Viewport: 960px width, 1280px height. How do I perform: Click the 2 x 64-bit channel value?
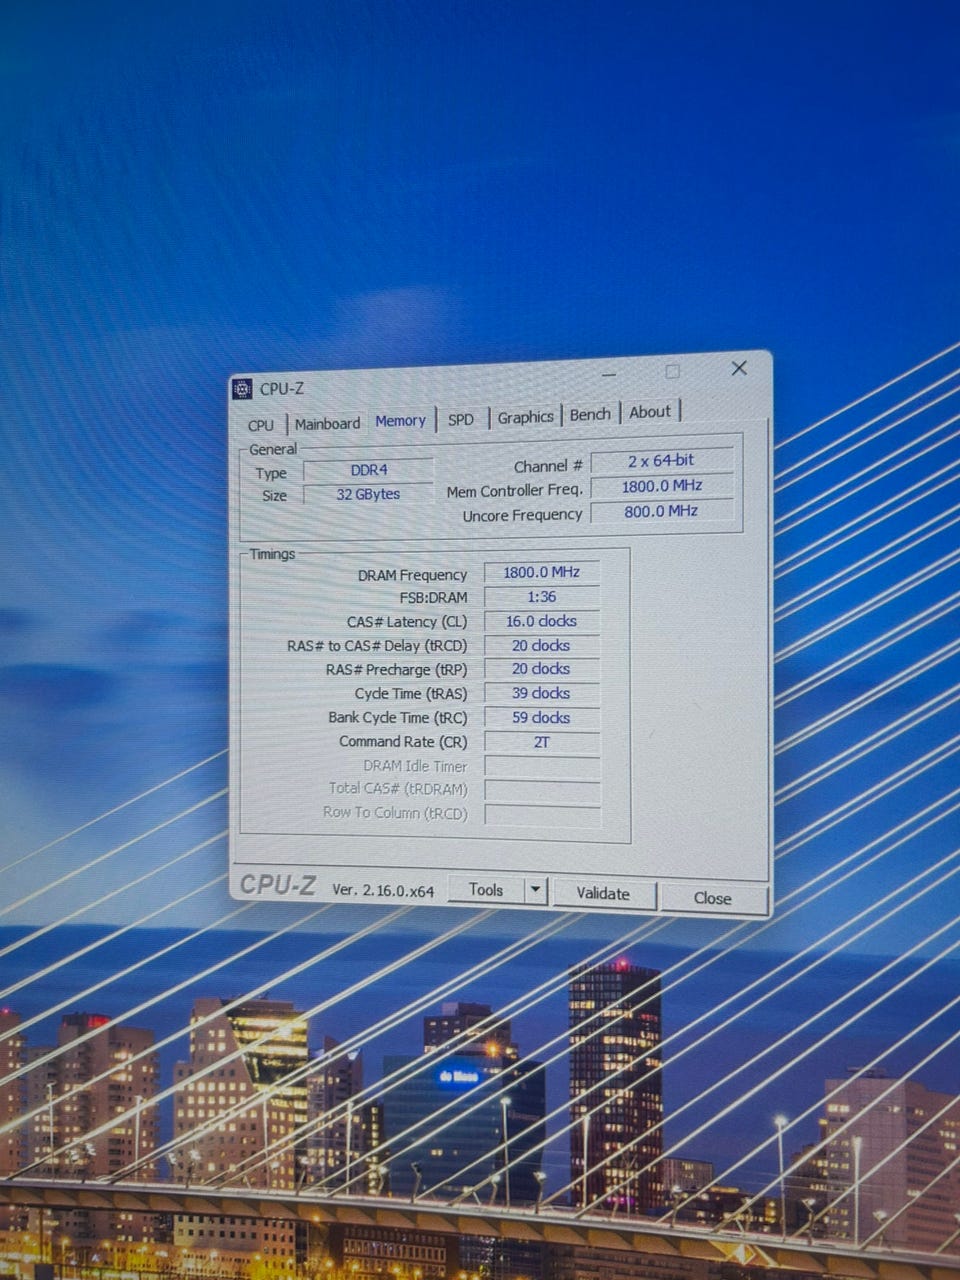[661, 461]
